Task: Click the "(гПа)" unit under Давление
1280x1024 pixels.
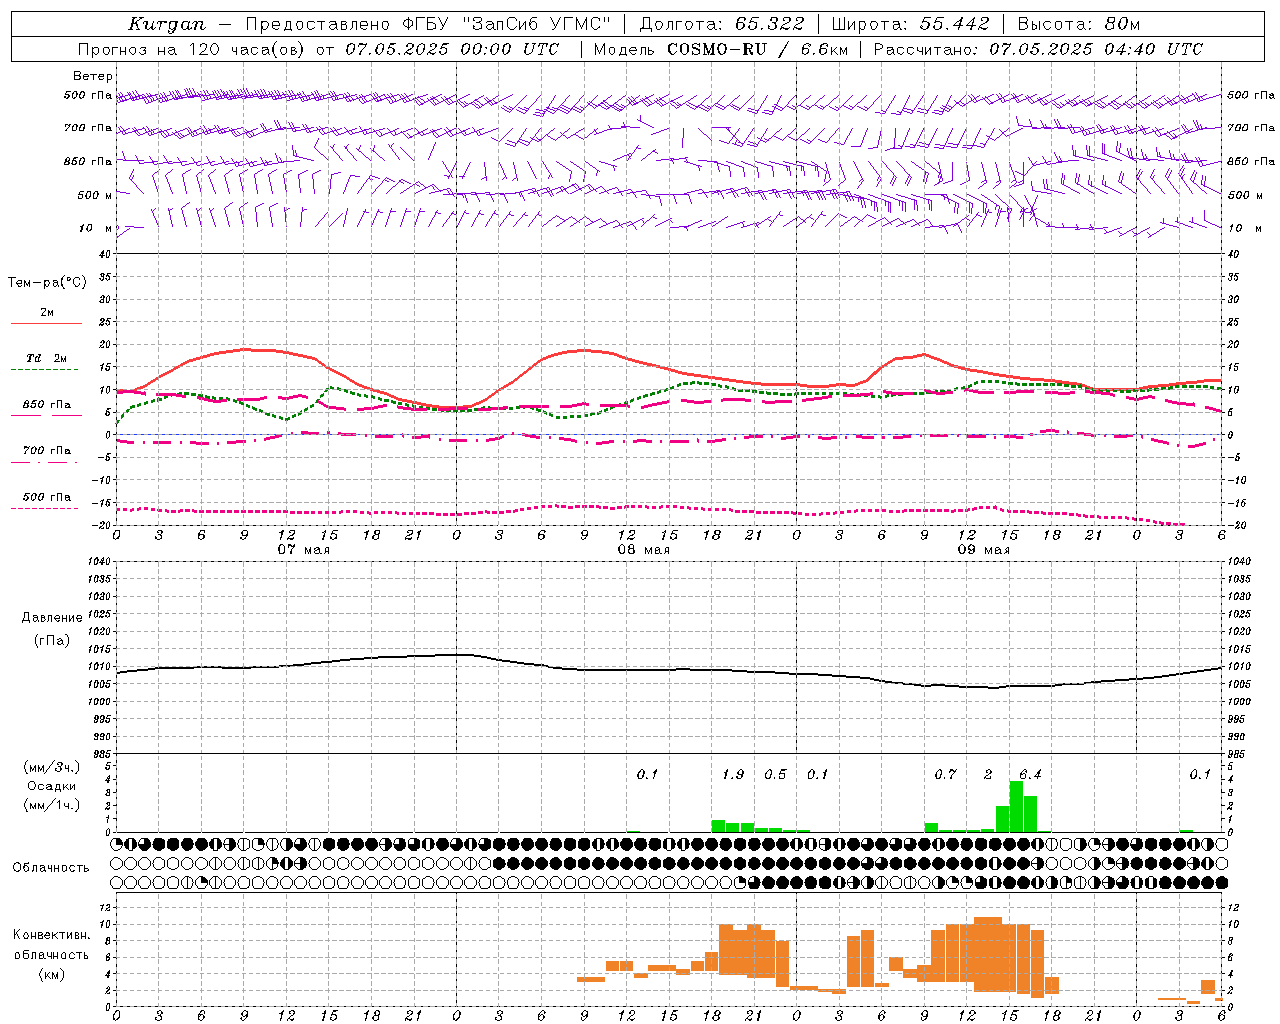Action: 52,641
